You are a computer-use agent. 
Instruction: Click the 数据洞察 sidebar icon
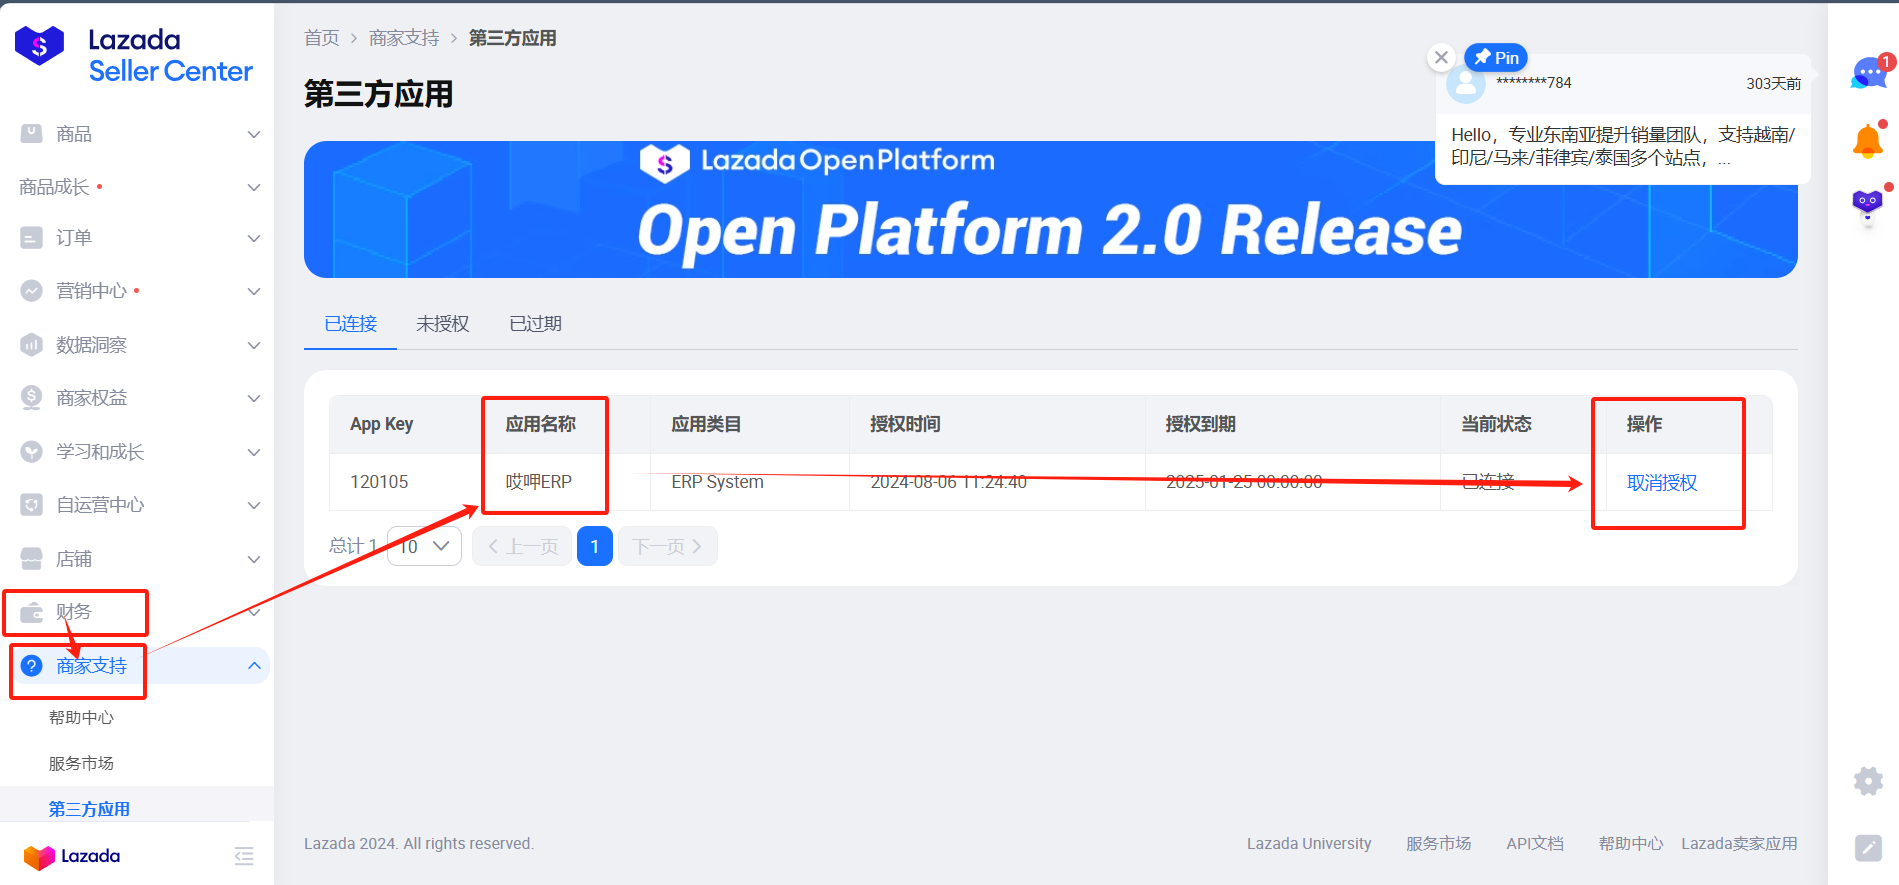pos(32,345)
